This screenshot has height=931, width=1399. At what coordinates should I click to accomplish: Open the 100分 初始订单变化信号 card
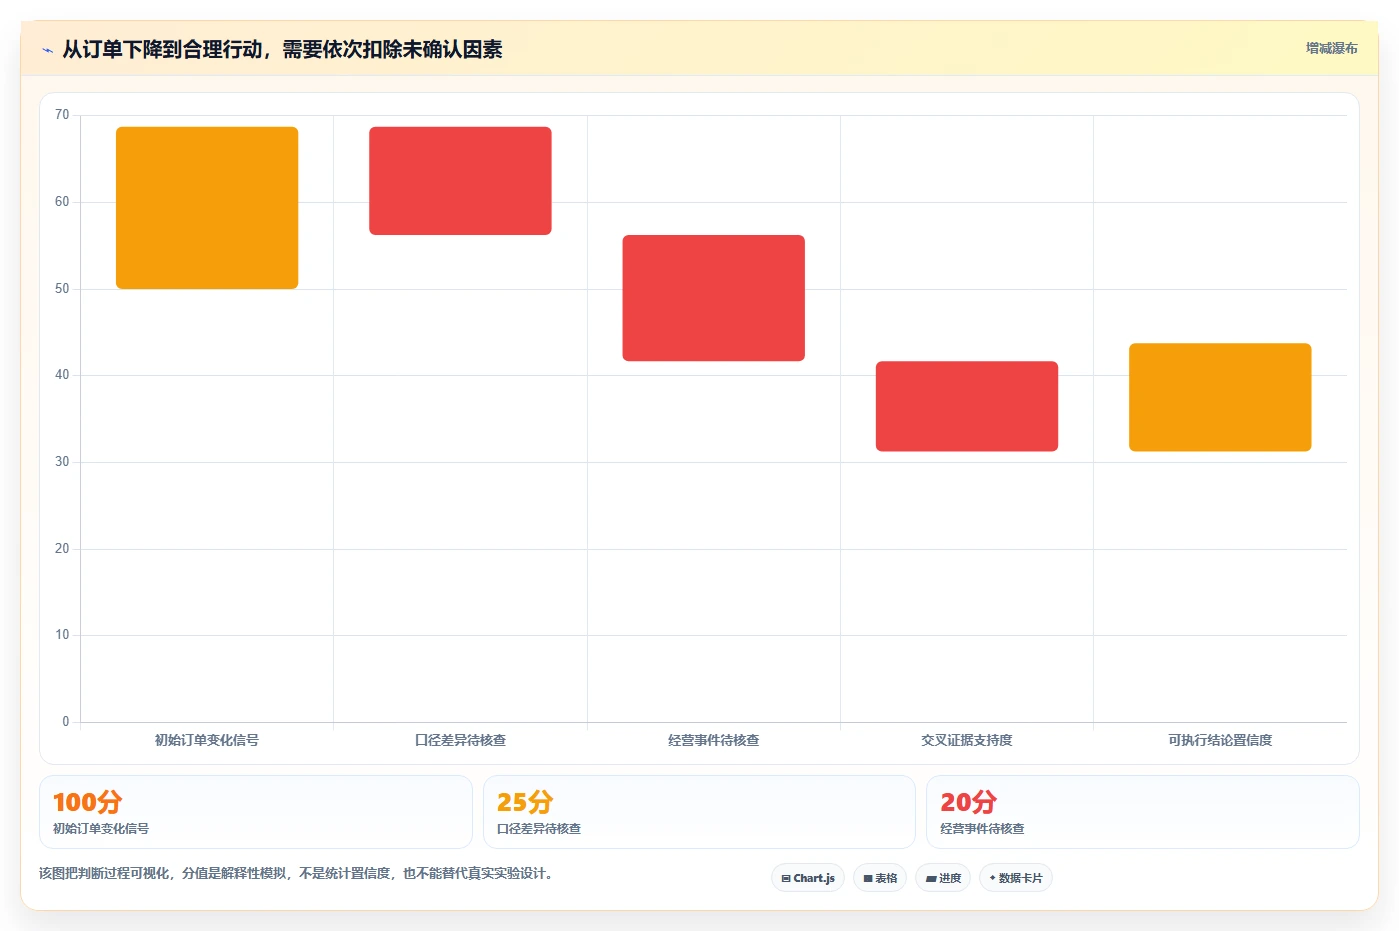[256, 812]
